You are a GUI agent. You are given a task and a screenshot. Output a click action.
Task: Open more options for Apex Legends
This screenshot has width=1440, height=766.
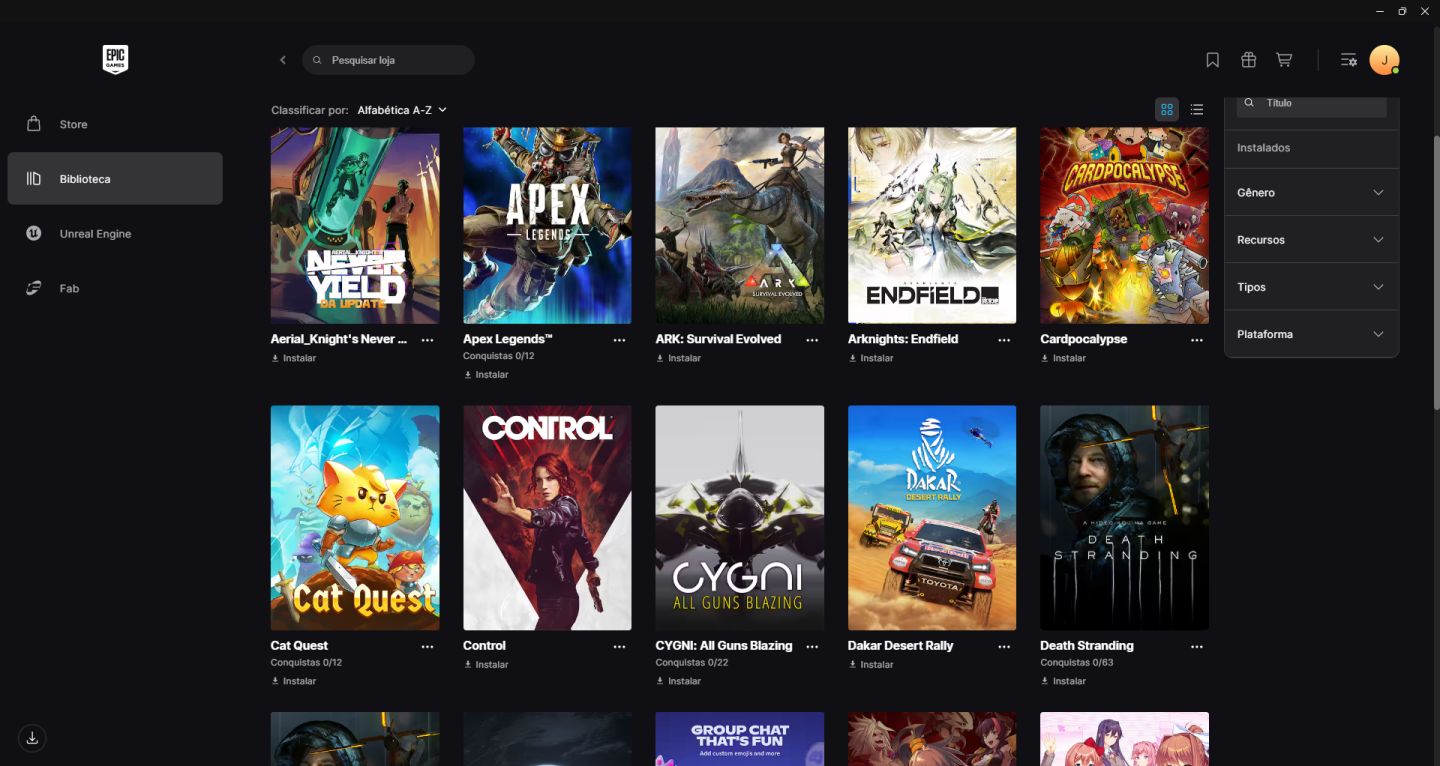(x=620, y=340)
